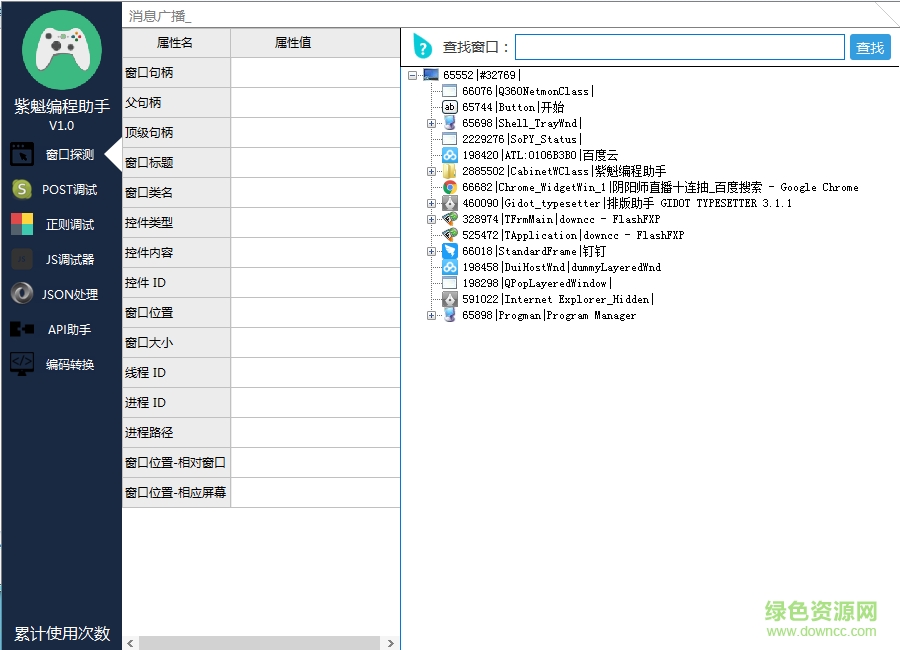This screenshot has height=650, width=900.
Task: Click the Progman row icon
Action: tap(449, 315)
